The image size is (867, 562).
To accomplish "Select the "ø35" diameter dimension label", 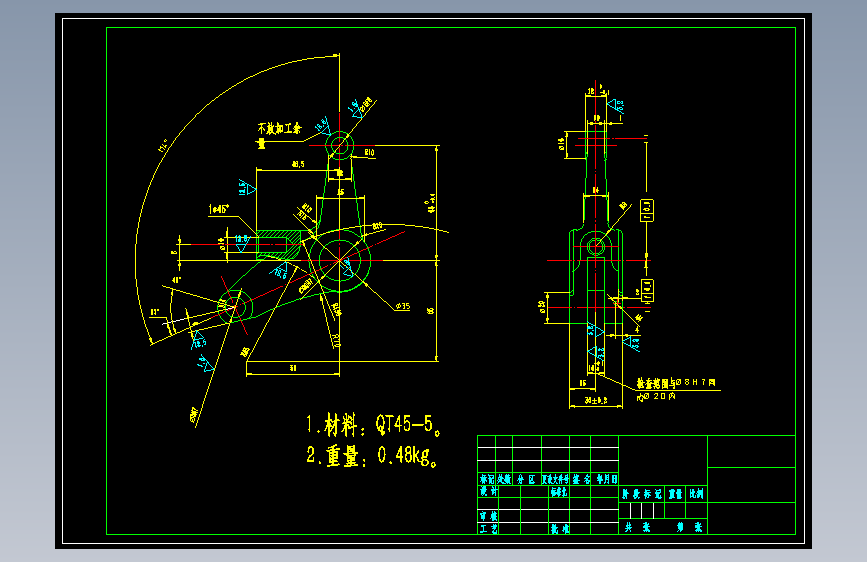I will 403,306.
